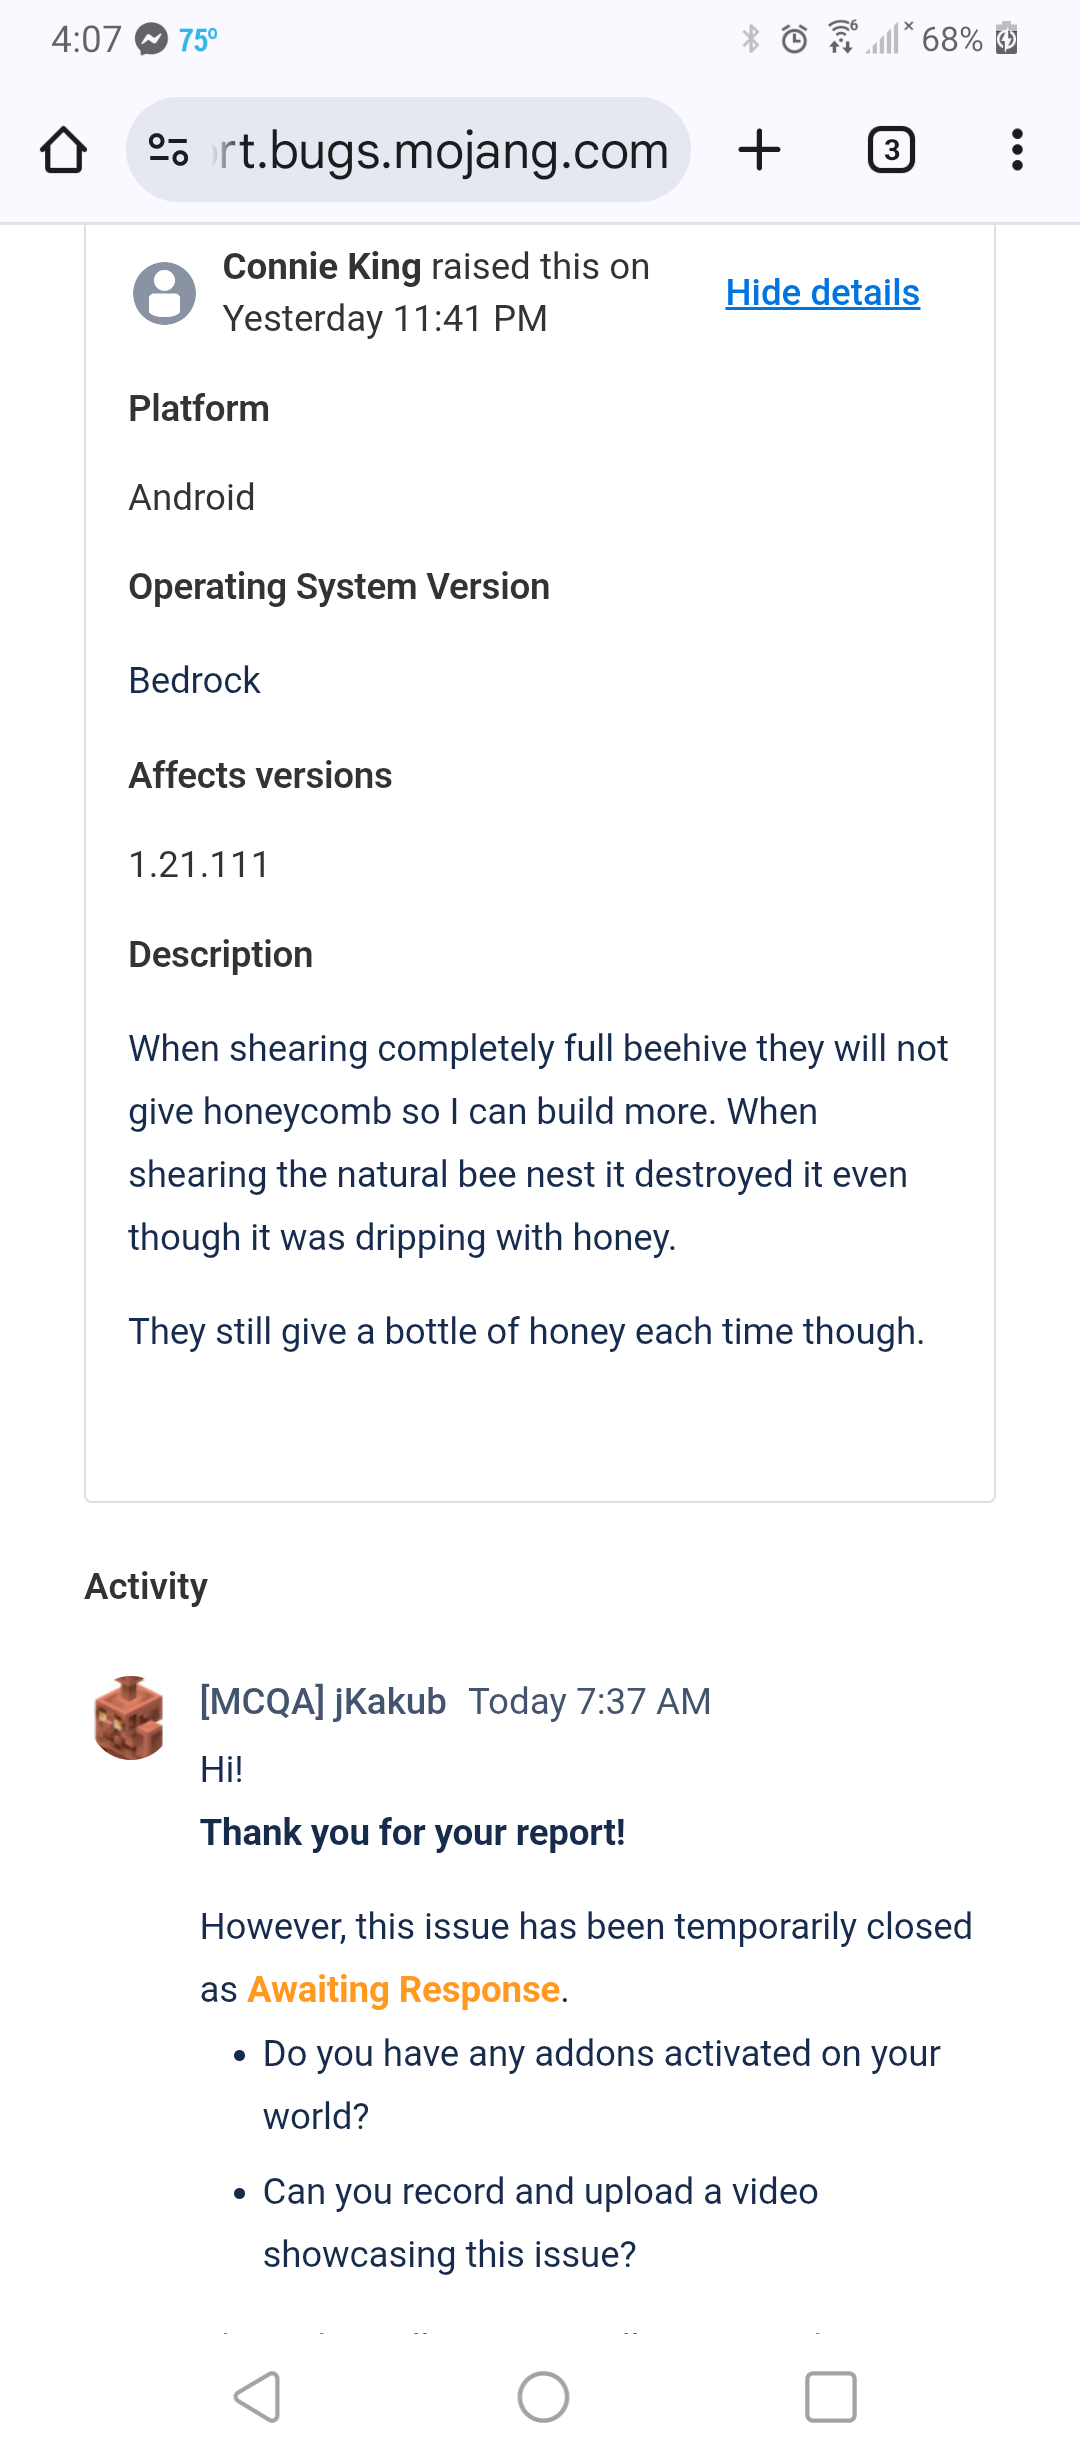Tap the affected version 1.21.111
This screenshot has height=2460, width=1080.
pyautogui.click(x=199, y=865)
